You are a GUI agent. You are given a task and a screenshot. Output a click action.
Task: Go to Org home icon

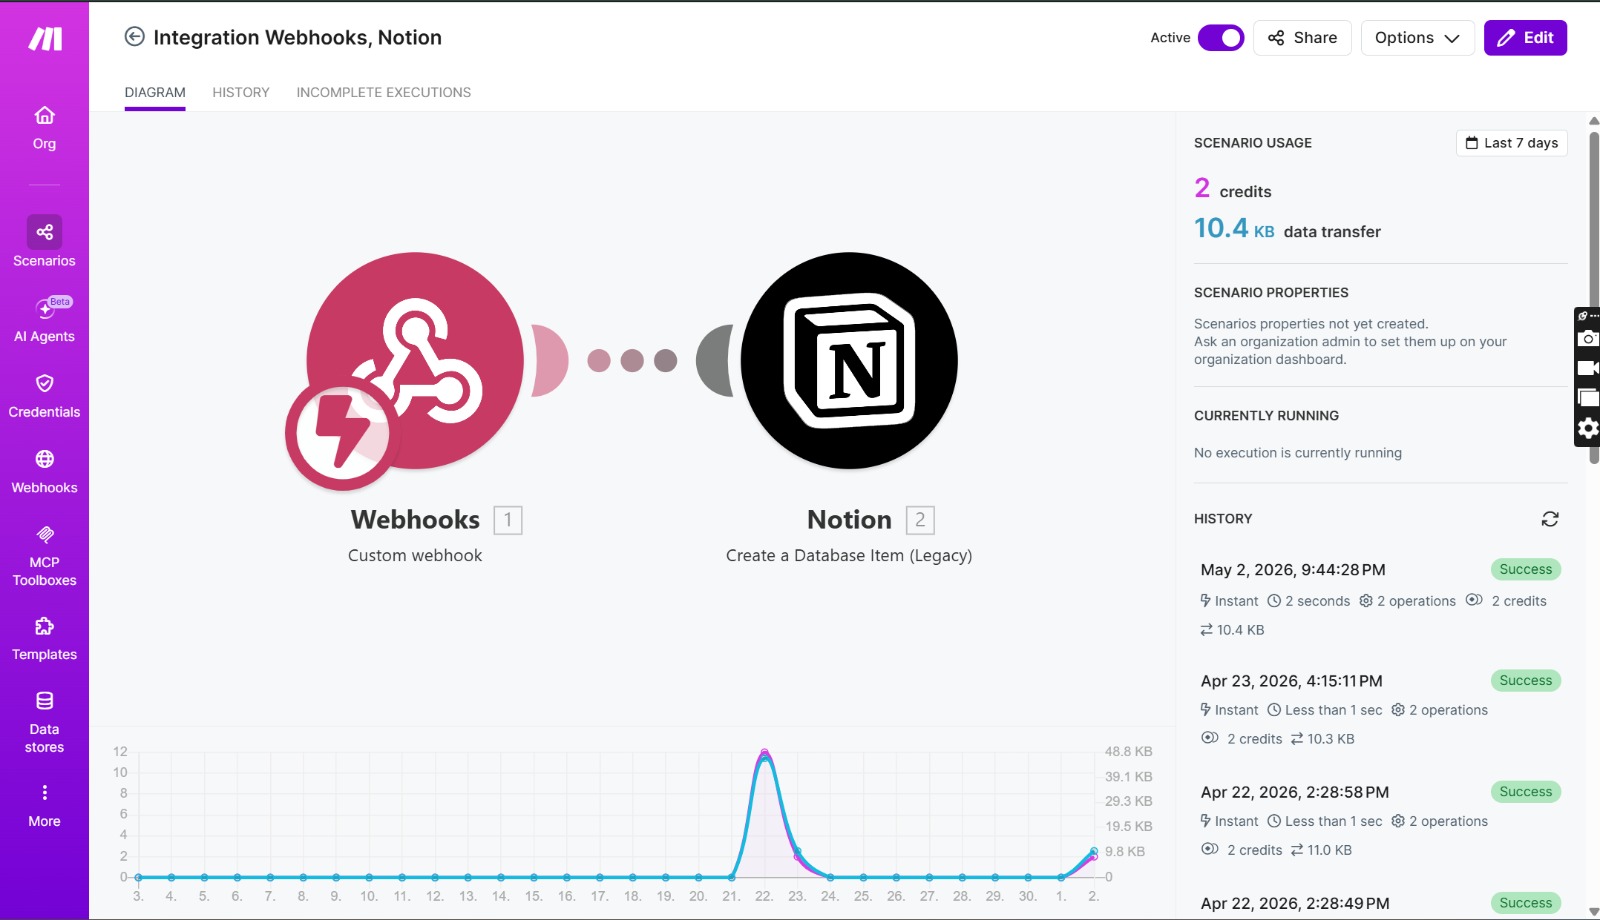point(44,115)
